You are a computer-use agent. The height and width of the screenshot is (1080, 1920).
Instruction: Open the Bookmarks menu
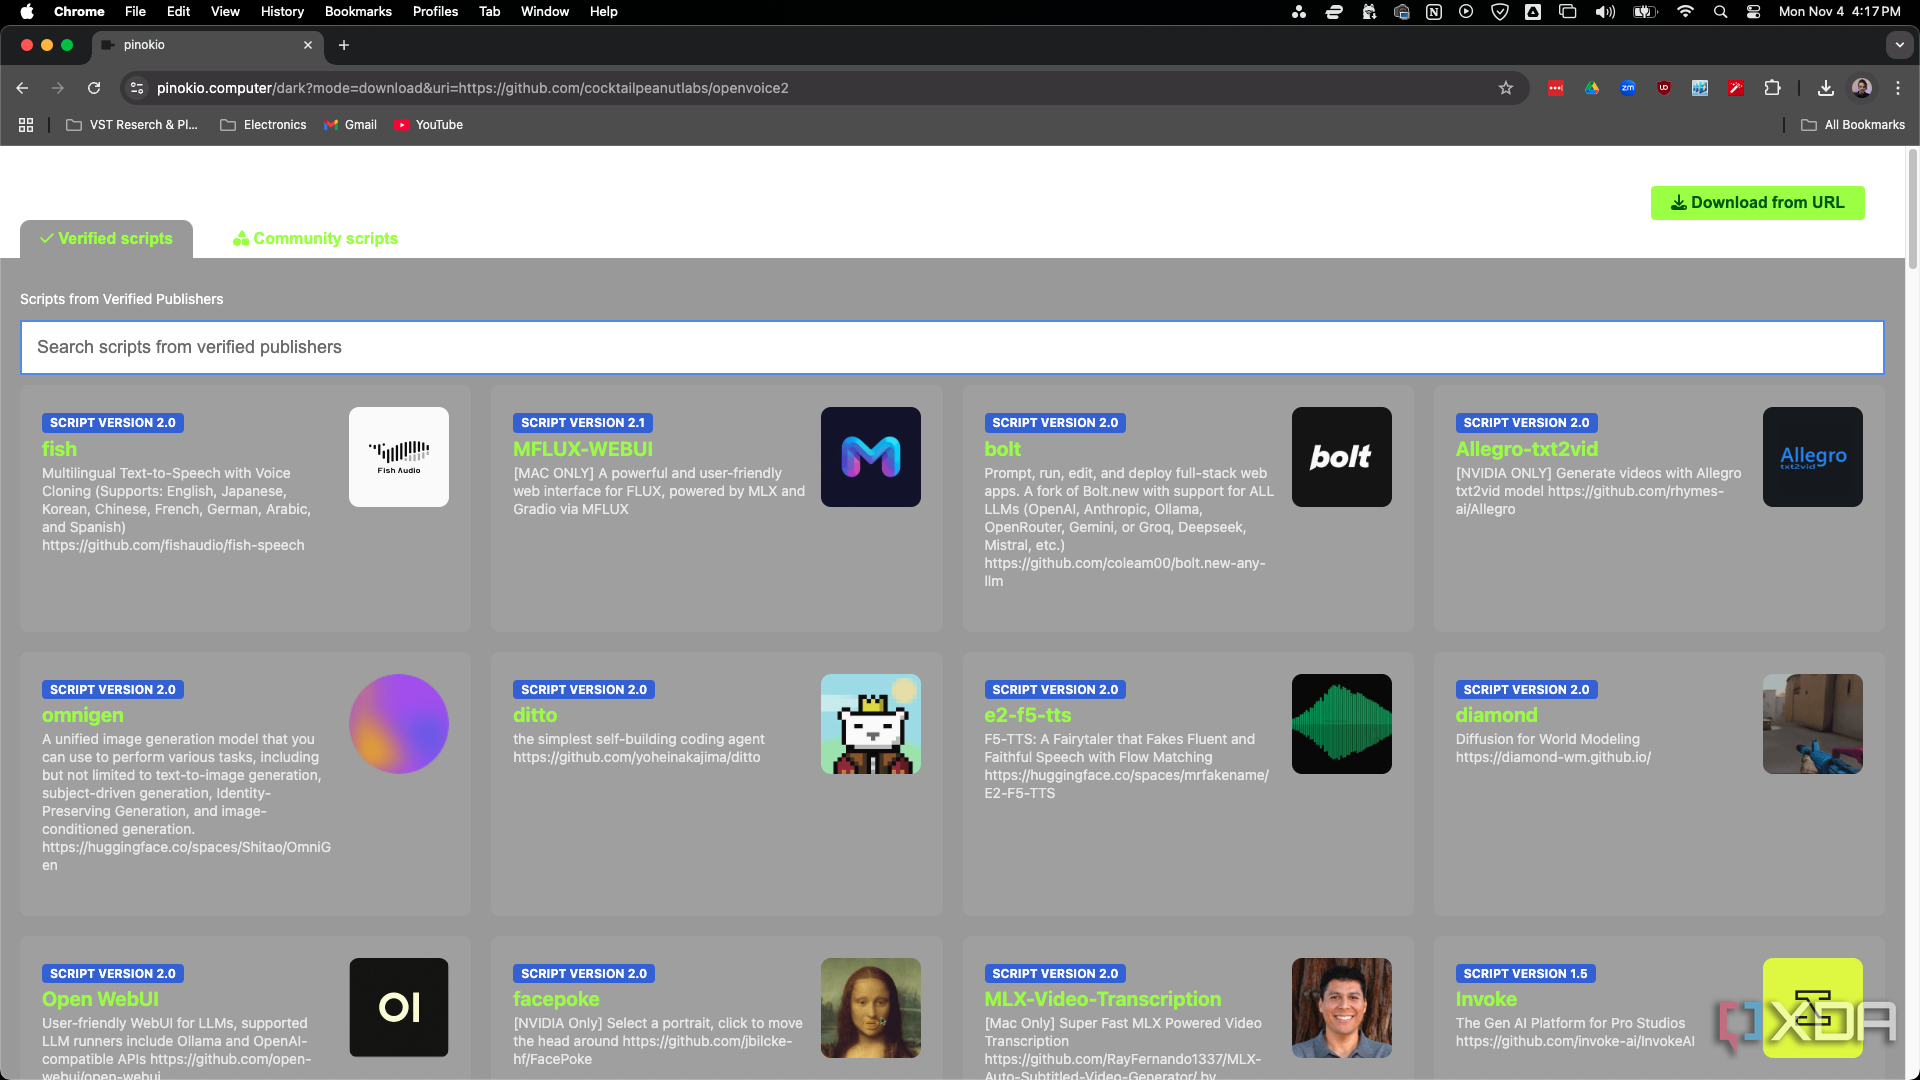click(x=358, y=12)
